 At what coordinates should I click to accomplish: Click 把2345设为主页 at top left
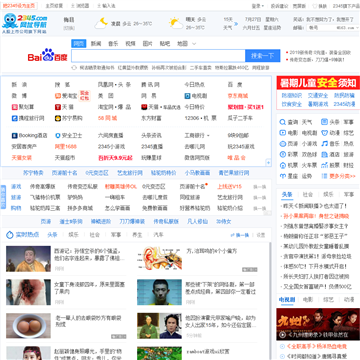pos(19,6)
